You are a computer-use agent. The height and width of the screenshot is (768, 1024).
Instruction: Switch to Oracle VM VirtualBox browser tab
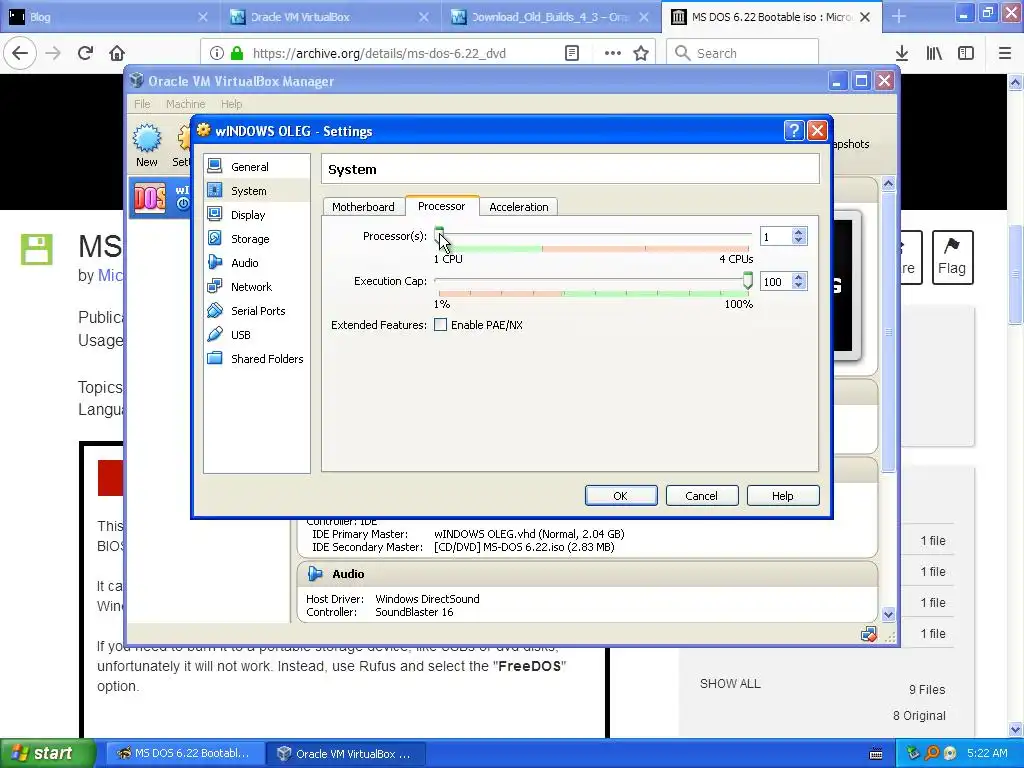(x=330, y=17)
